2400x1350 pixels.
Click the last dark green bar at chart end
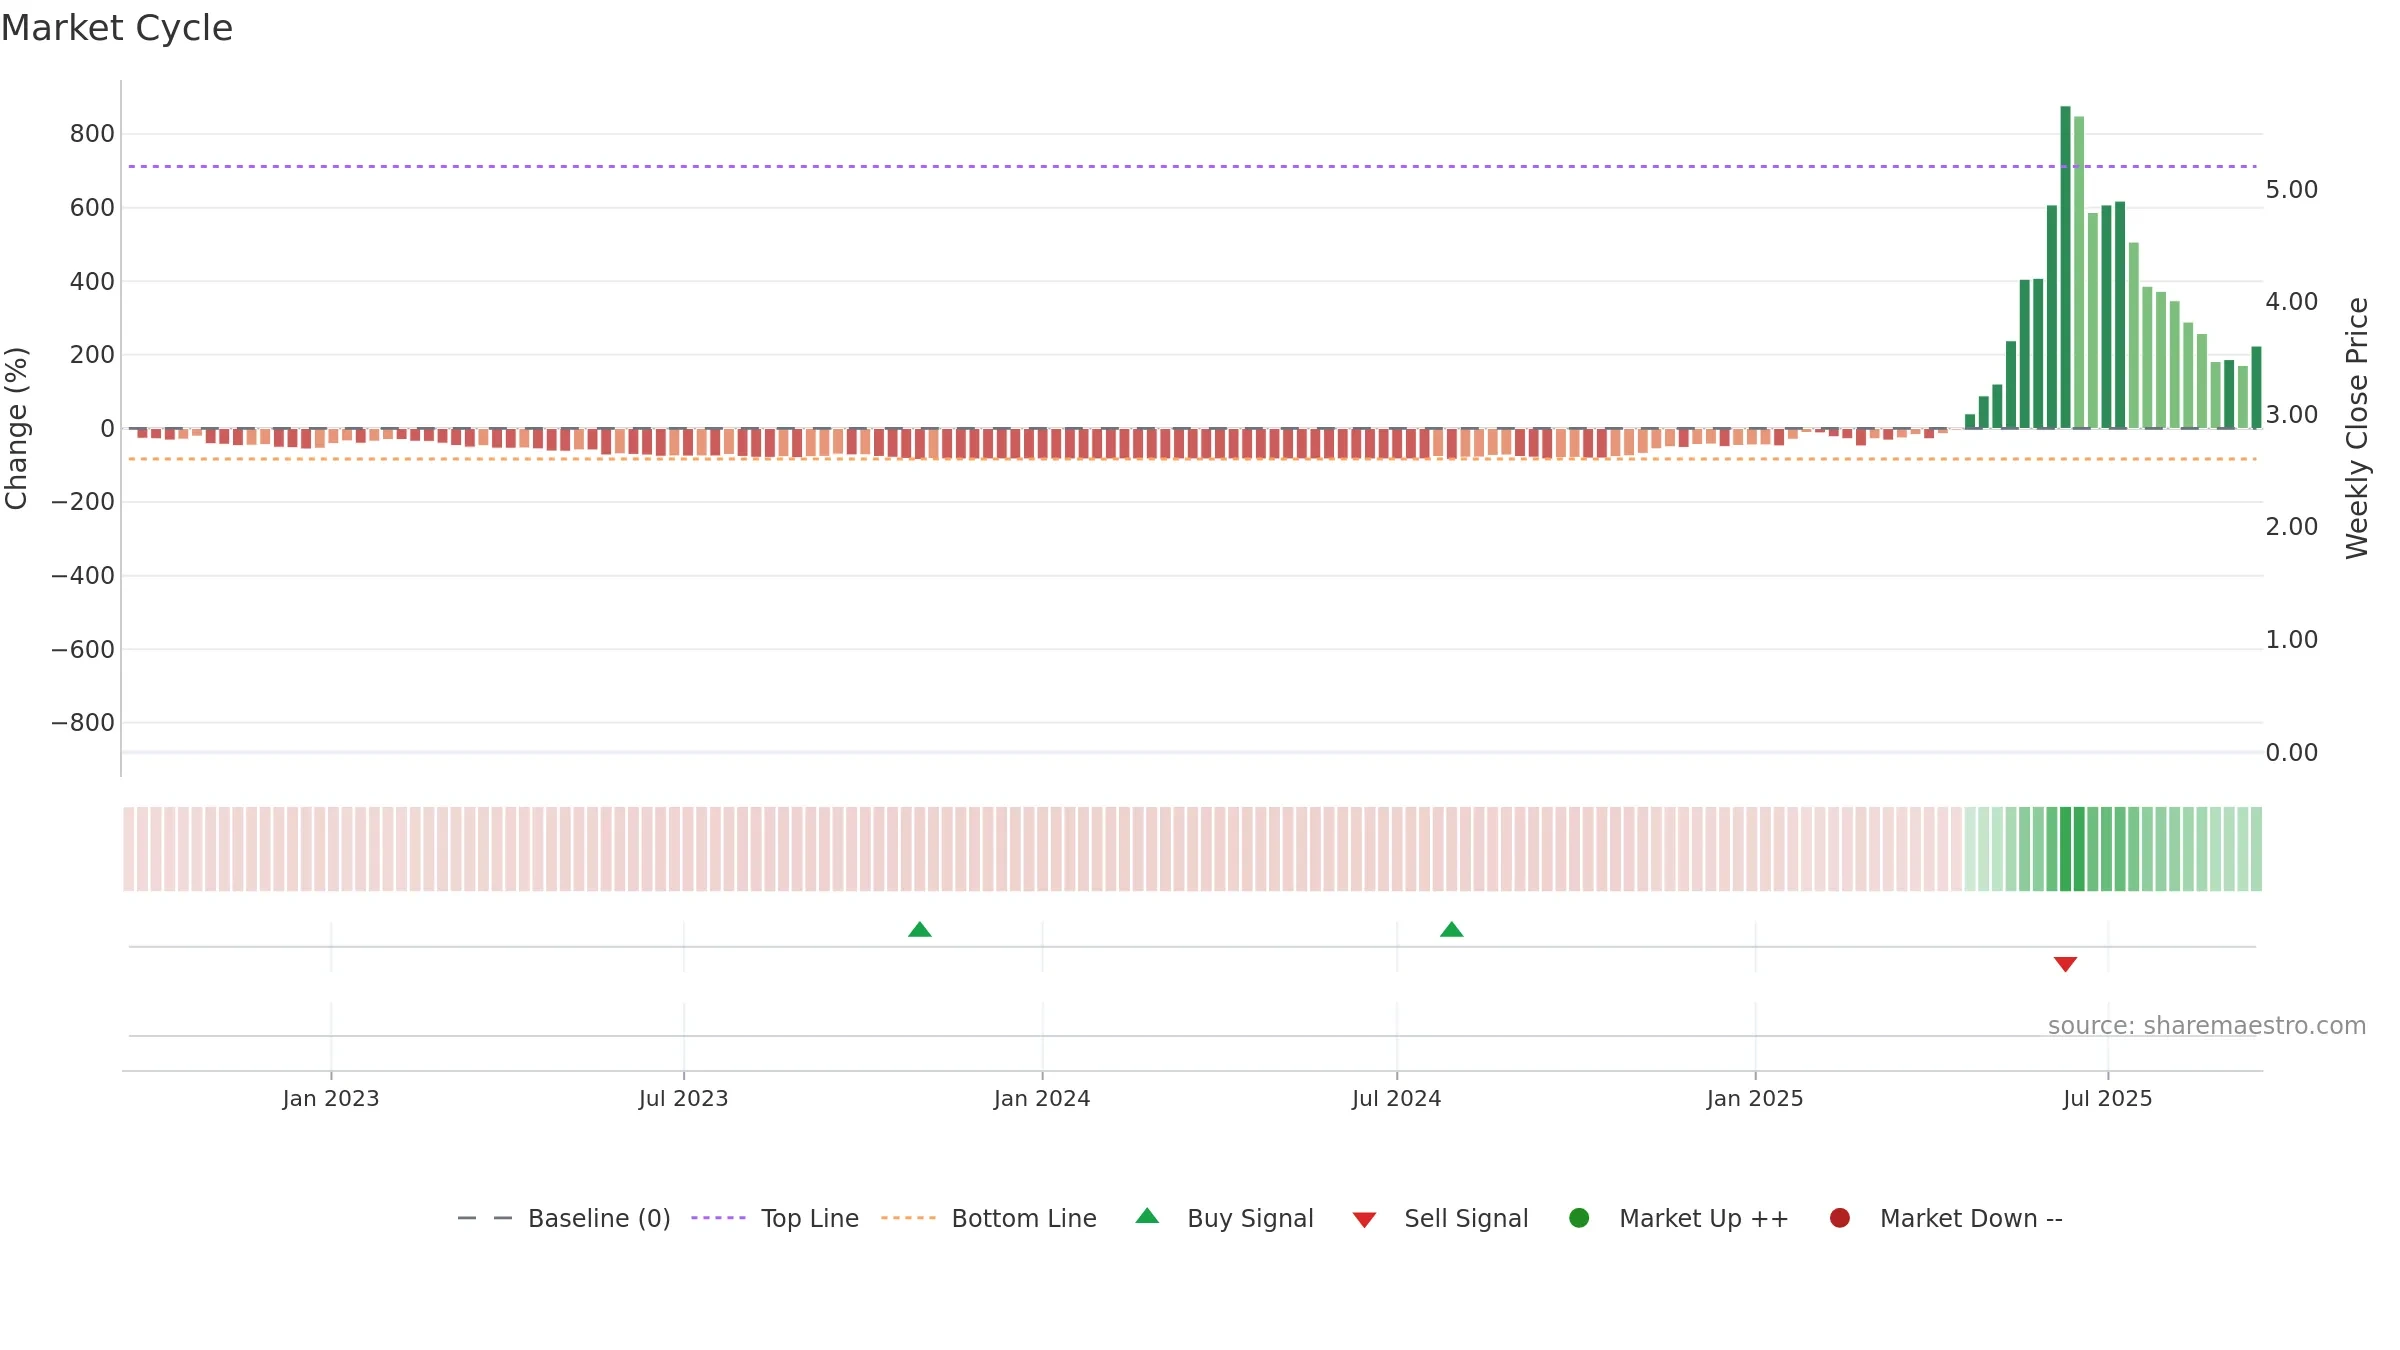(2257, 388)
